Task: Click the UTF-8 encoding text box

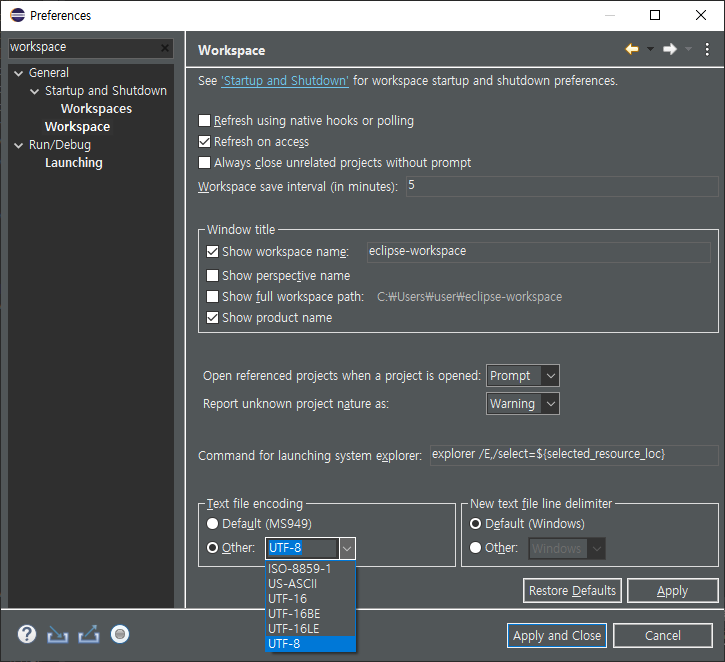Action: (303, 549)
